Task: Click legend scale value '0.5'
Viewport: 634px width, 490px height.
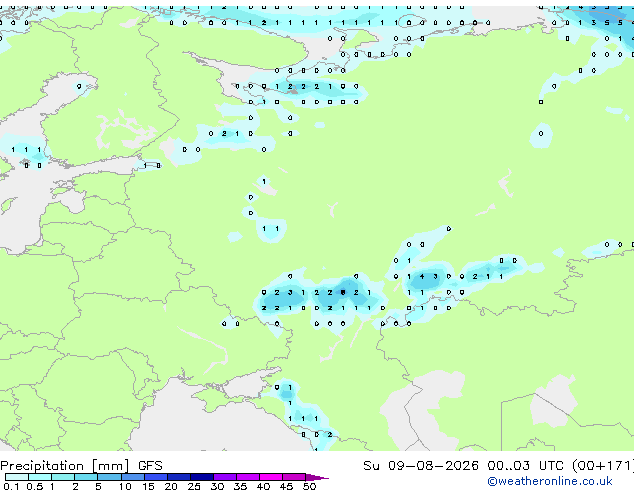Action: click(x=35, y=486)
